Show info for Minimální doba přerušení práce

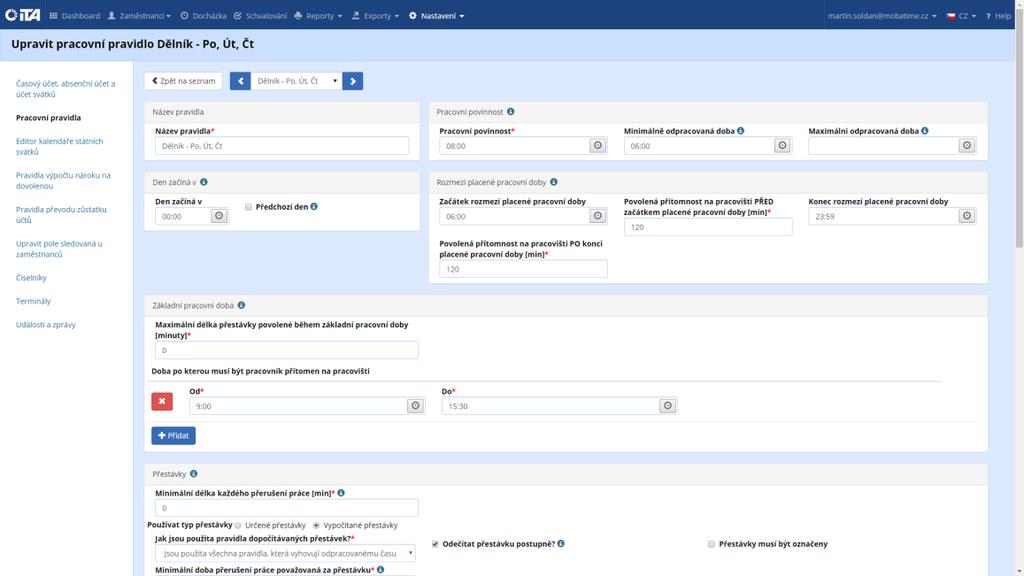pos(381,569)
